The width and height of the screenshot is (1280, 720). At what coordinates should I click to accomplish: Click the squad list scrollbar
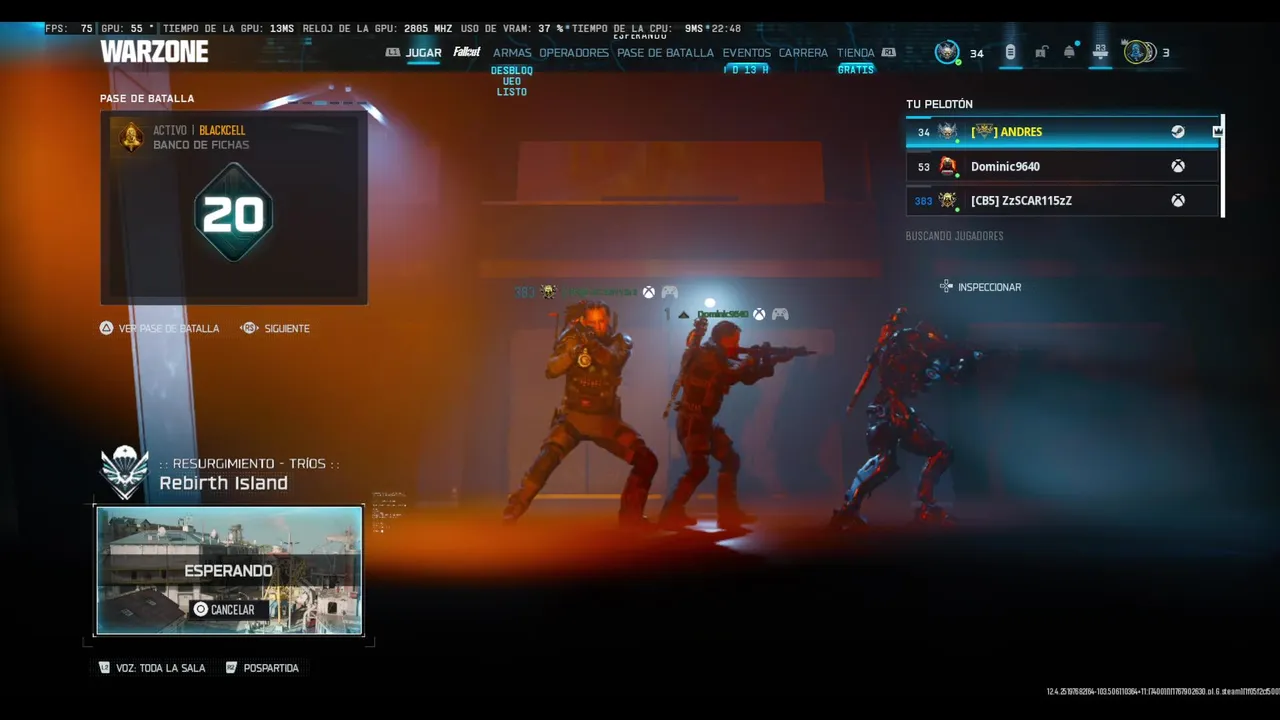point(1222,166)
